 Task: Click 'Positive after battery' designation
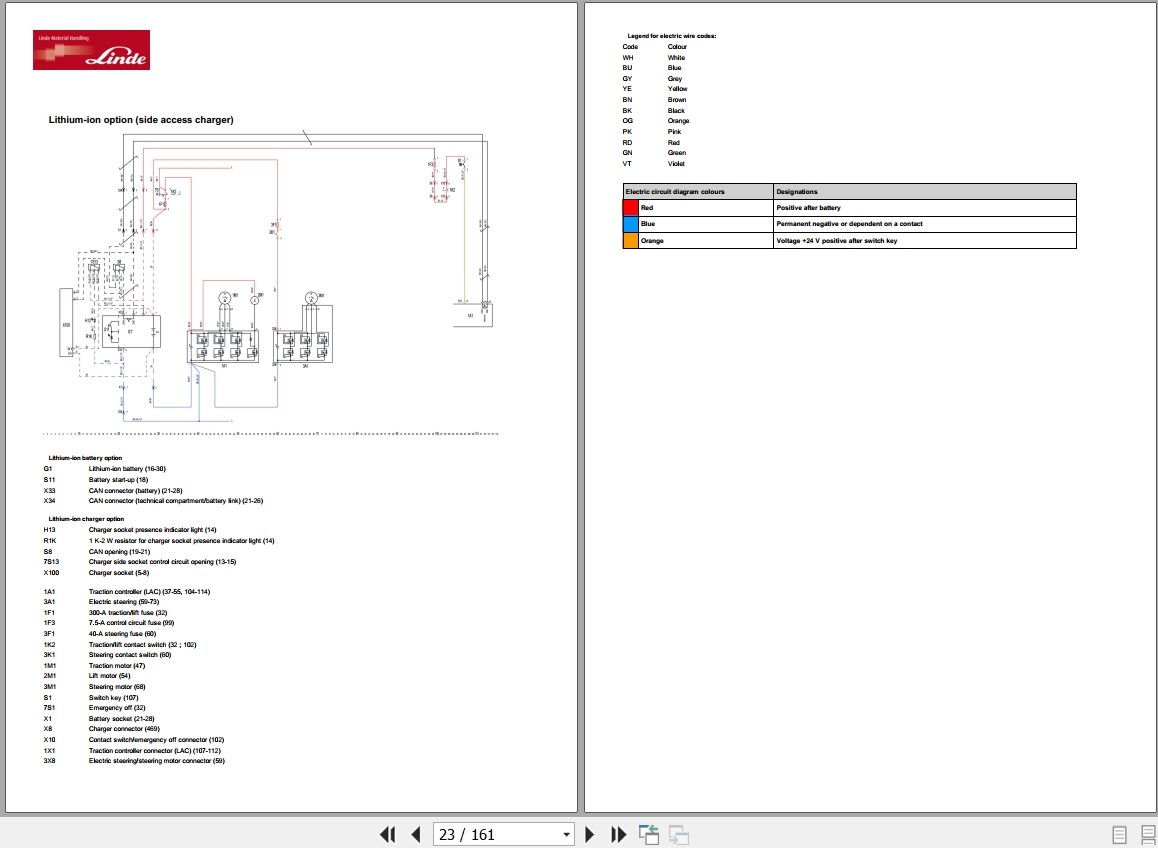[808, 208]
